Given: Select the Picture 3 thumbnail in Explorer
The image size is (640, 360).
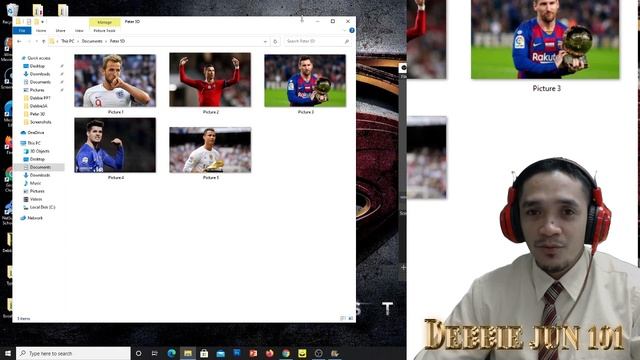Looking at the screenshot, I should [305, 81].
